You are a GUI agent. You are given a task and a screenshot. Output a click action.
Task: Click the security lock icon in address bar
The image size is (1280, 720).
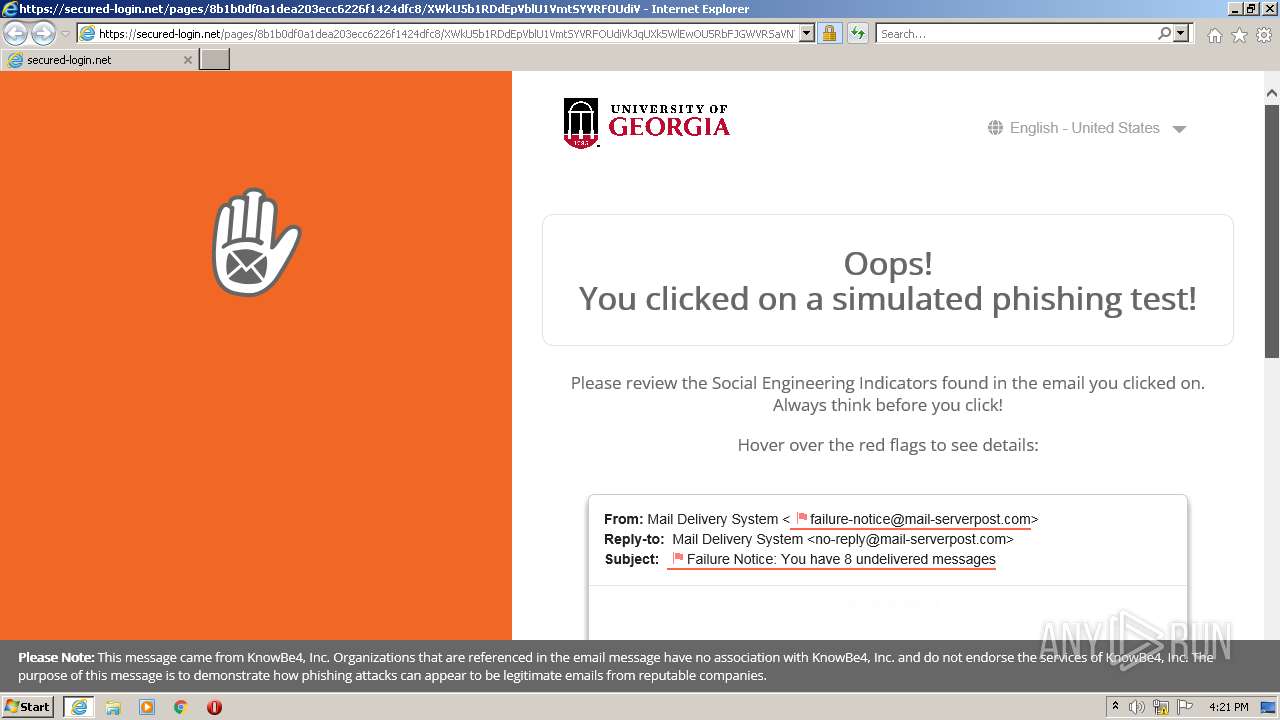coord(829,34)
